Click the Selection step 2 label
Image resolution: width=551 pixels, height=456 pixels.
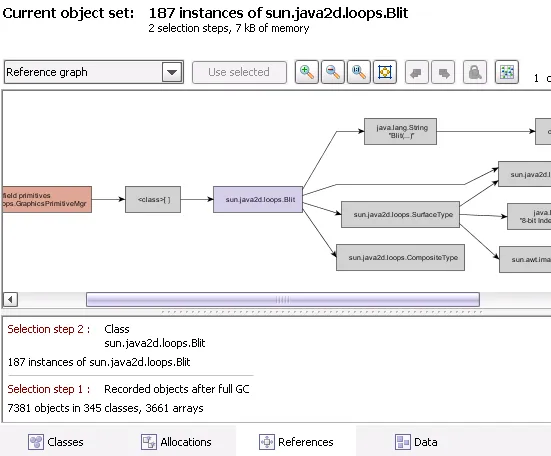[x=49, y=329]
